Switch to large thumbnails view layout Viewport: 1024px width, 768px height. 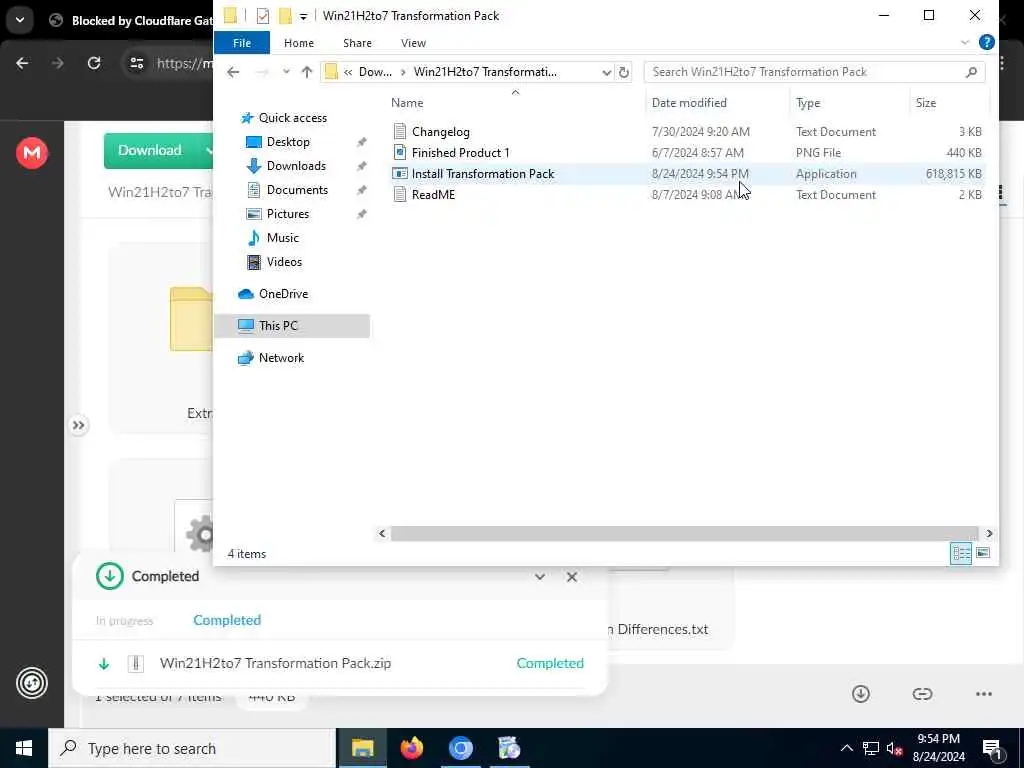click(x=983, y=554)
